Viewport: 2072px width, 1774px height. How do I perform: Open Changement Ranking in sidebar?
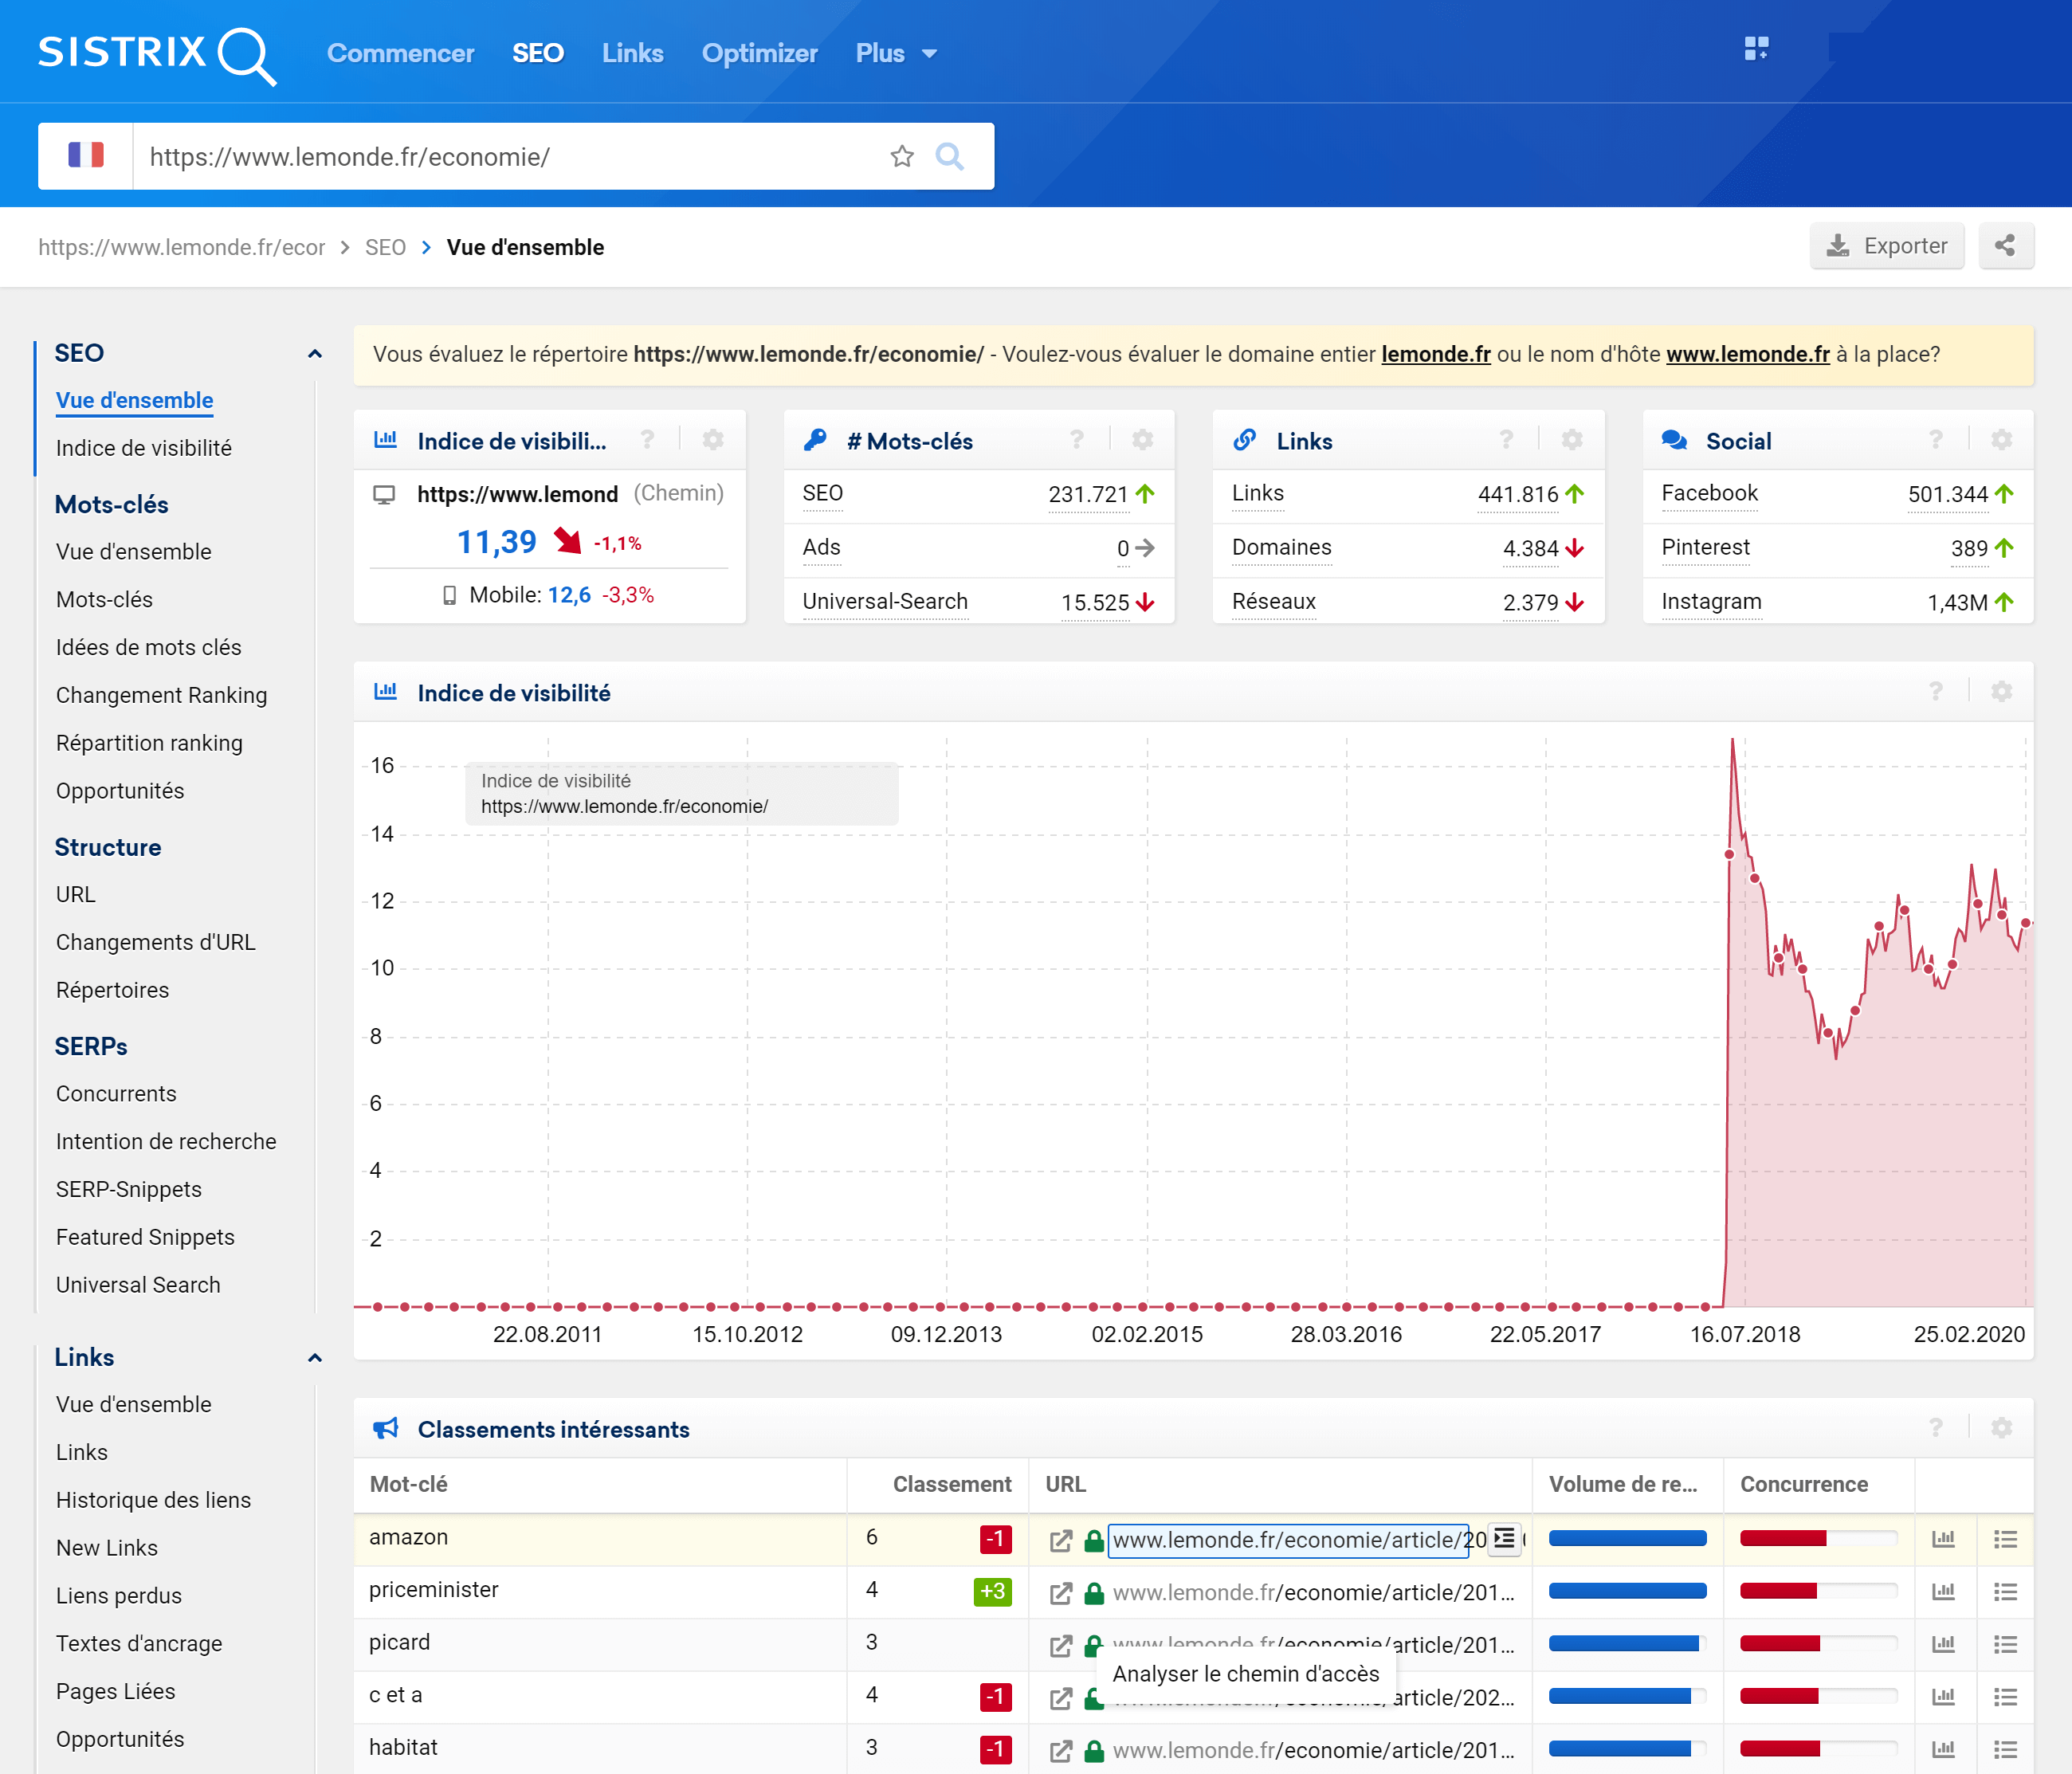click(x=162, y=695)
